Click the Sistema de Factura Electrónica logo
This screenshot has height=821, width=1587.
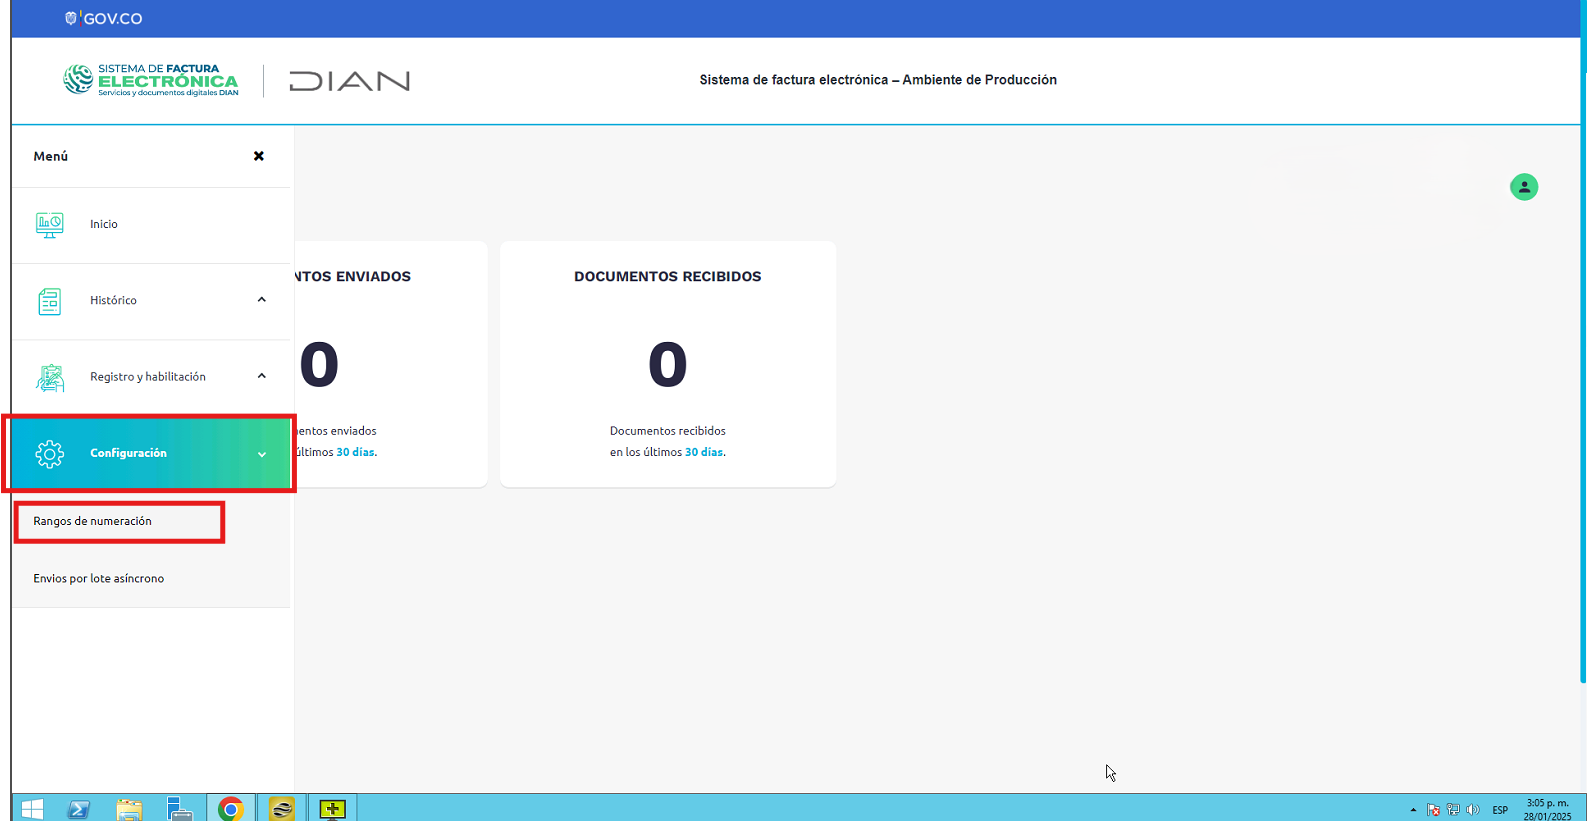click(151, 80)
